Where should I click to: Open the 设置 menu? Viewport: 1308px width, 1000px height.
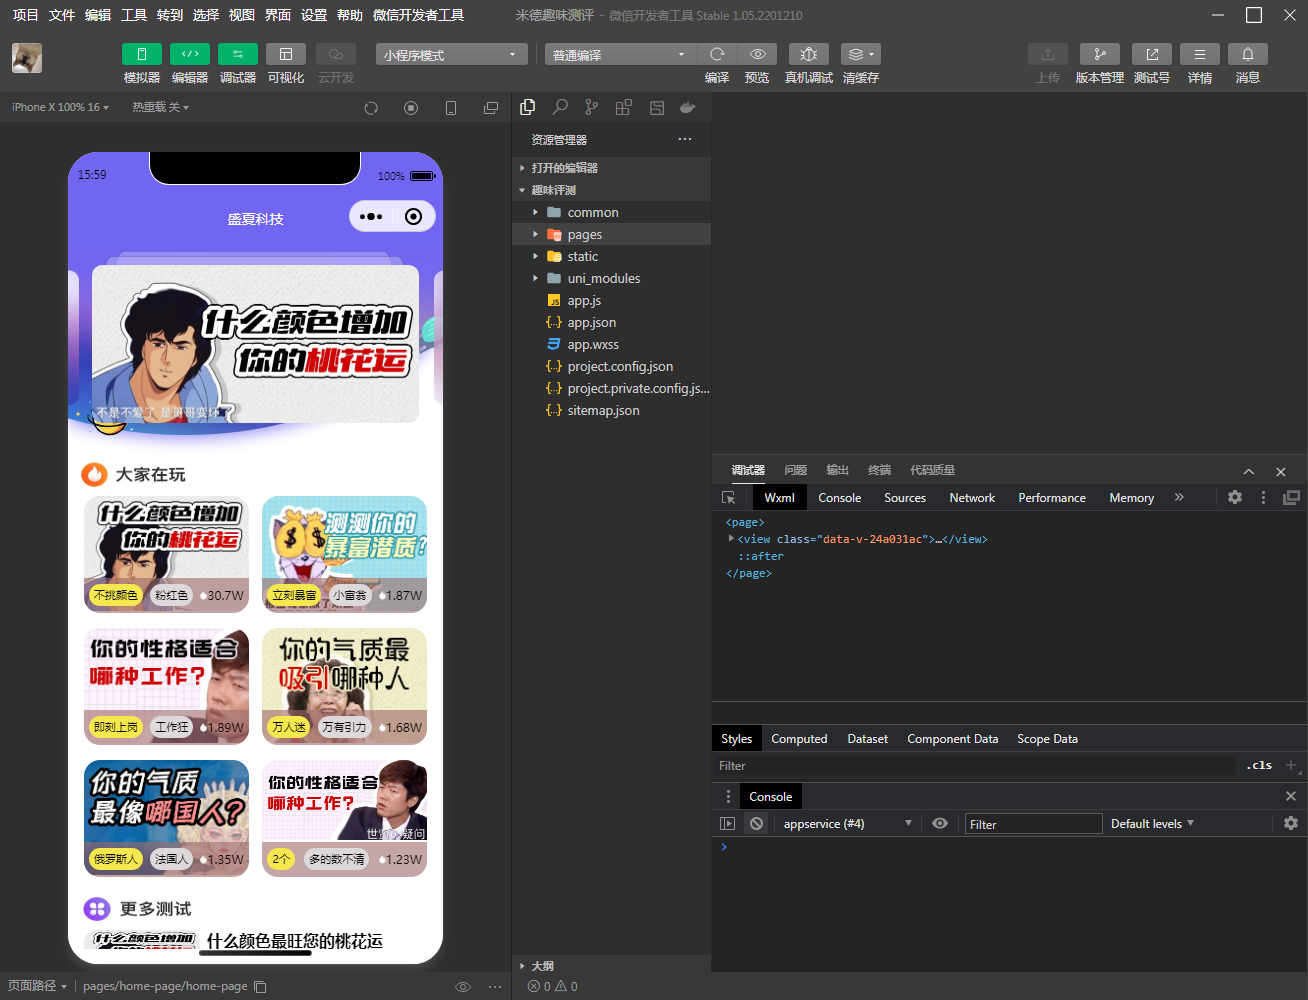click(x=314, y=15)
